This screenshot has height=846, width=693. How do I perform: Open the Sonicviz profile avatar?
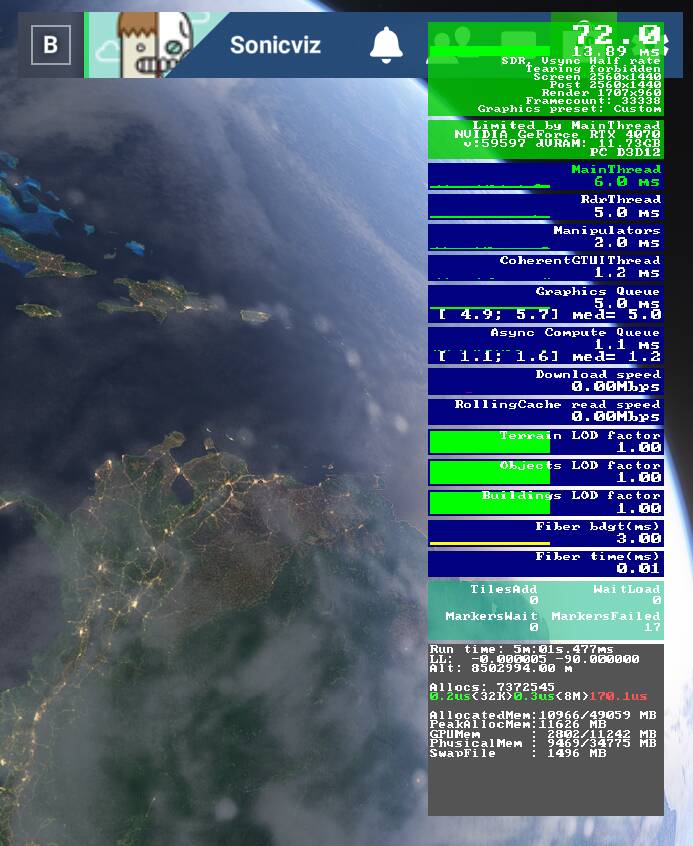pyautogui.click(x=155, y=45)
